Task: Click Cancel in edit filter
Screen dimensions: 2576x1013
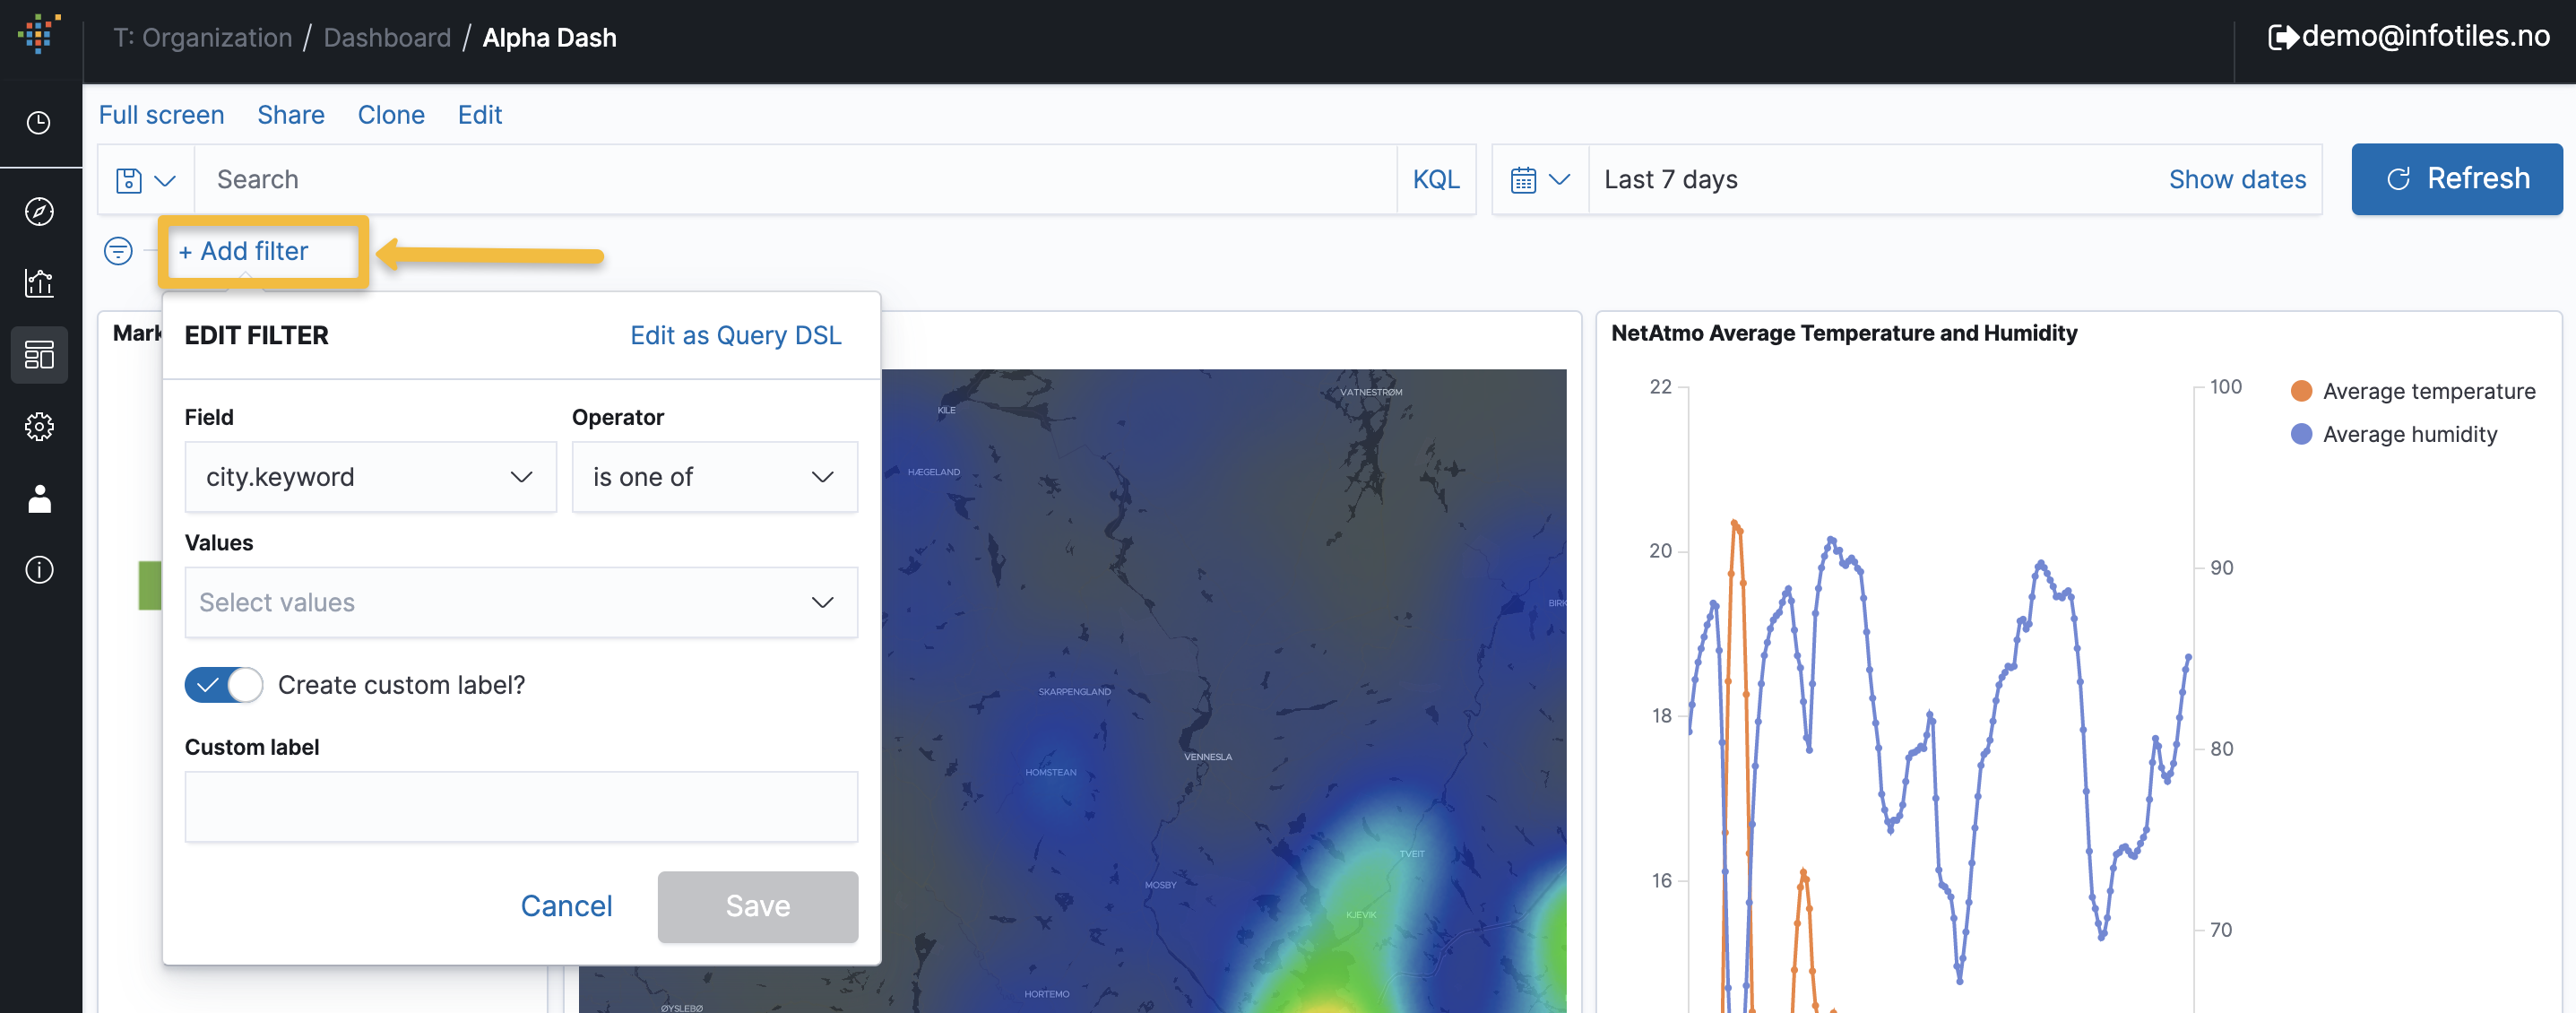Action: click(566, 906)
